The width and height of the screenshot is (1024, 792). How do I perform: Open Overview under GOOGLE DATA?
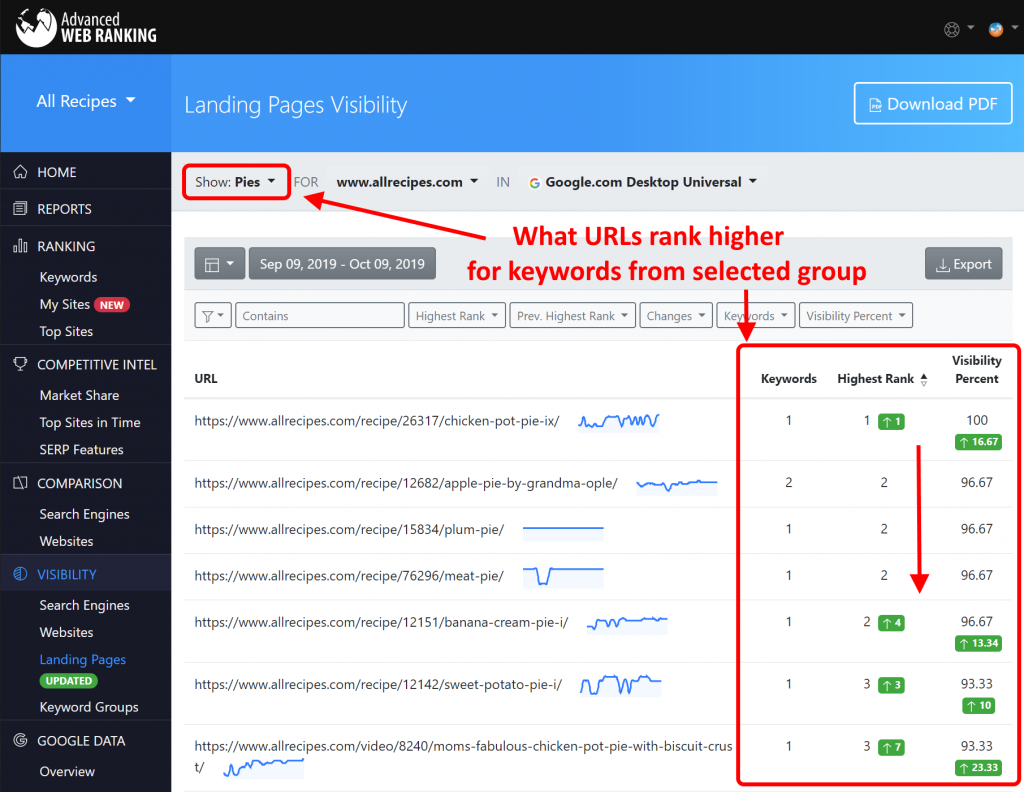(67, 771)
